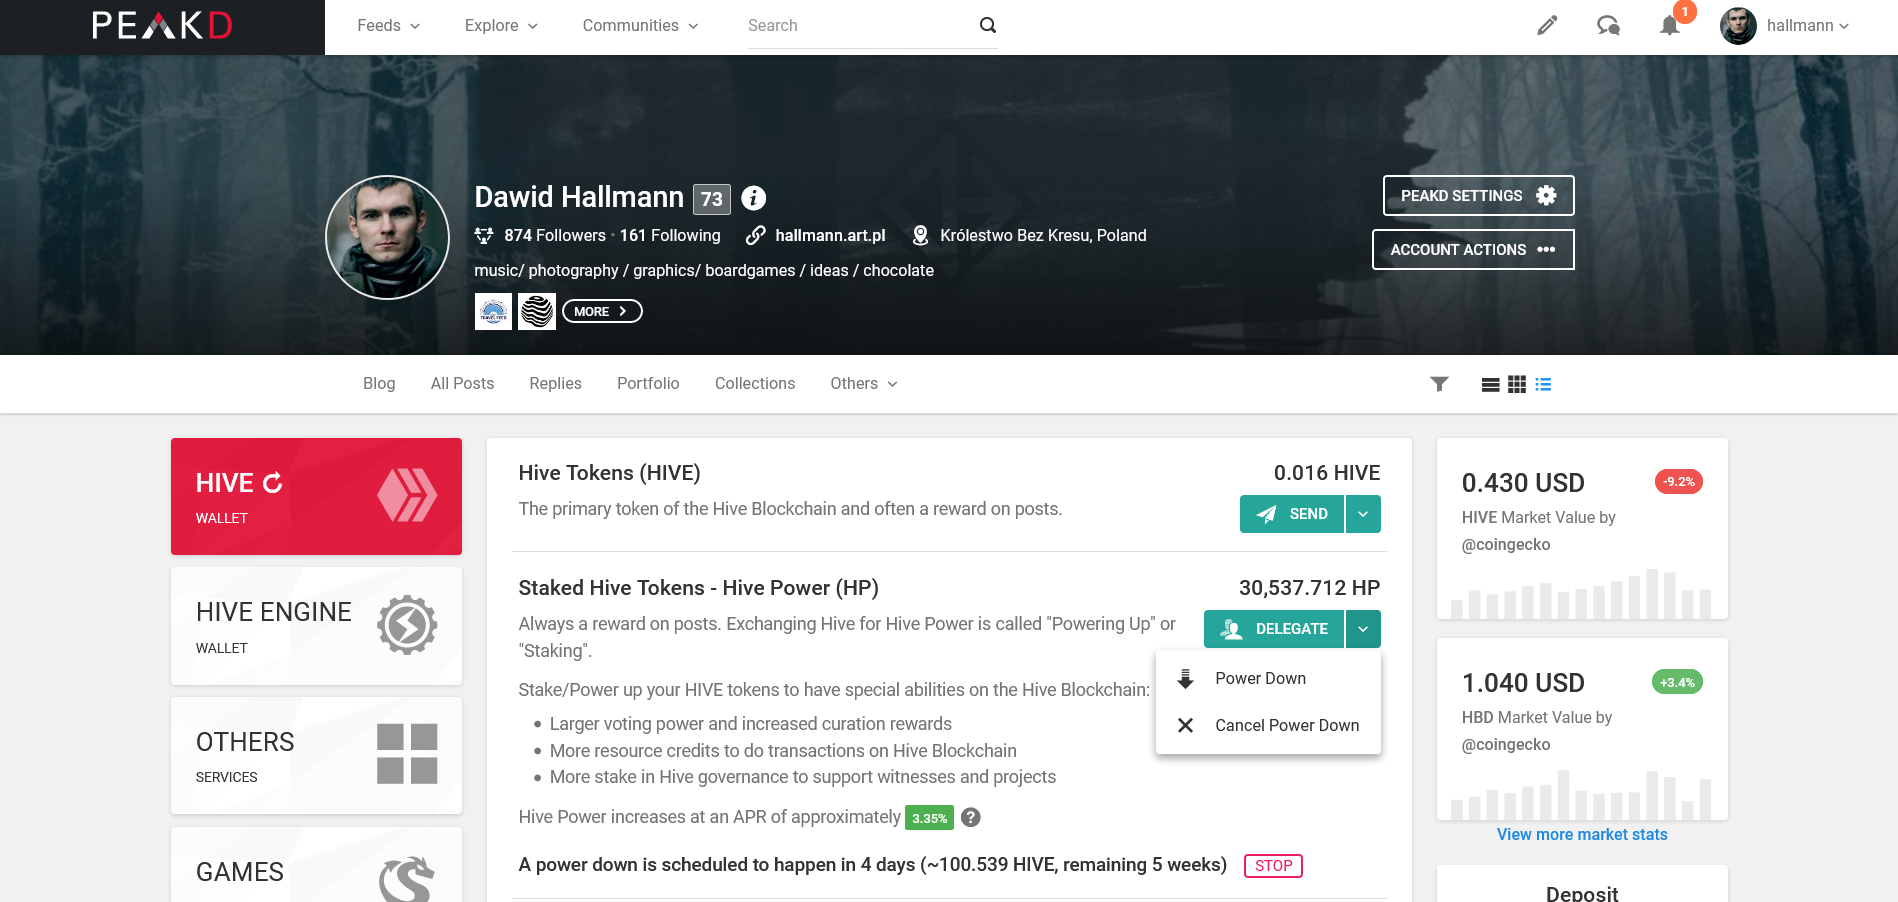
Task: Open the All Posts tab
Action: coord(462,384)
